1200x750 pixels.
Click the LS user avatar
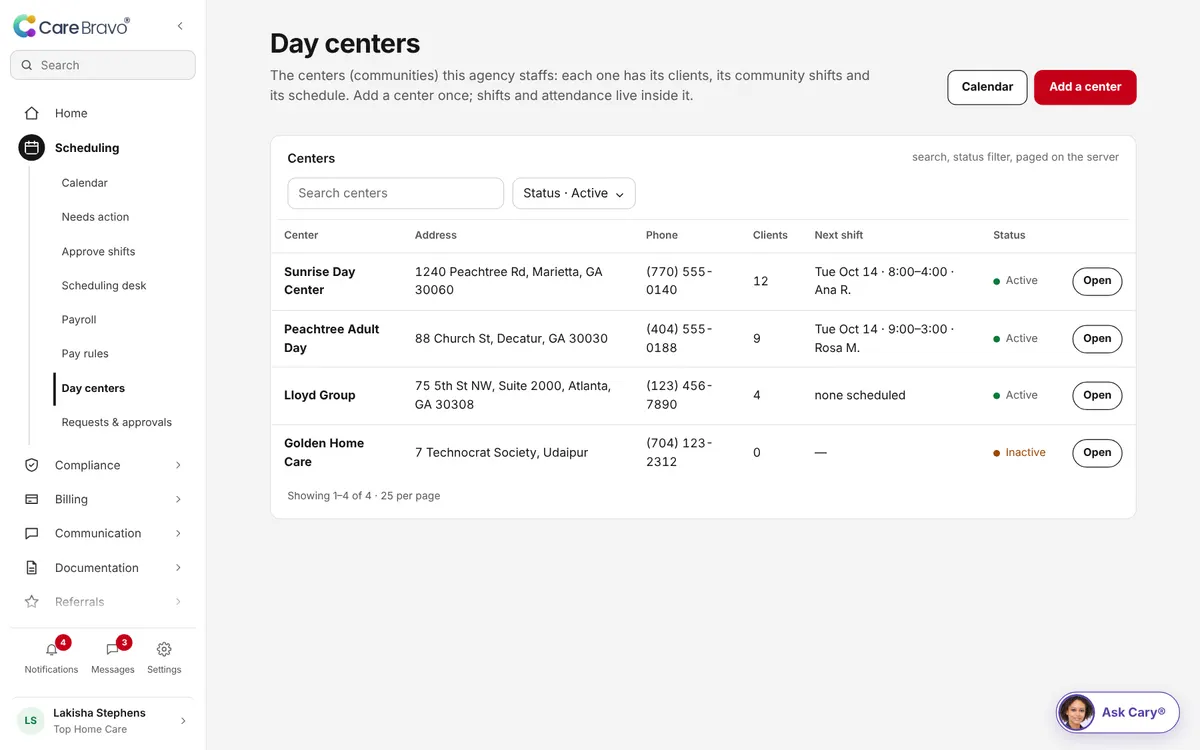(31, 721)
